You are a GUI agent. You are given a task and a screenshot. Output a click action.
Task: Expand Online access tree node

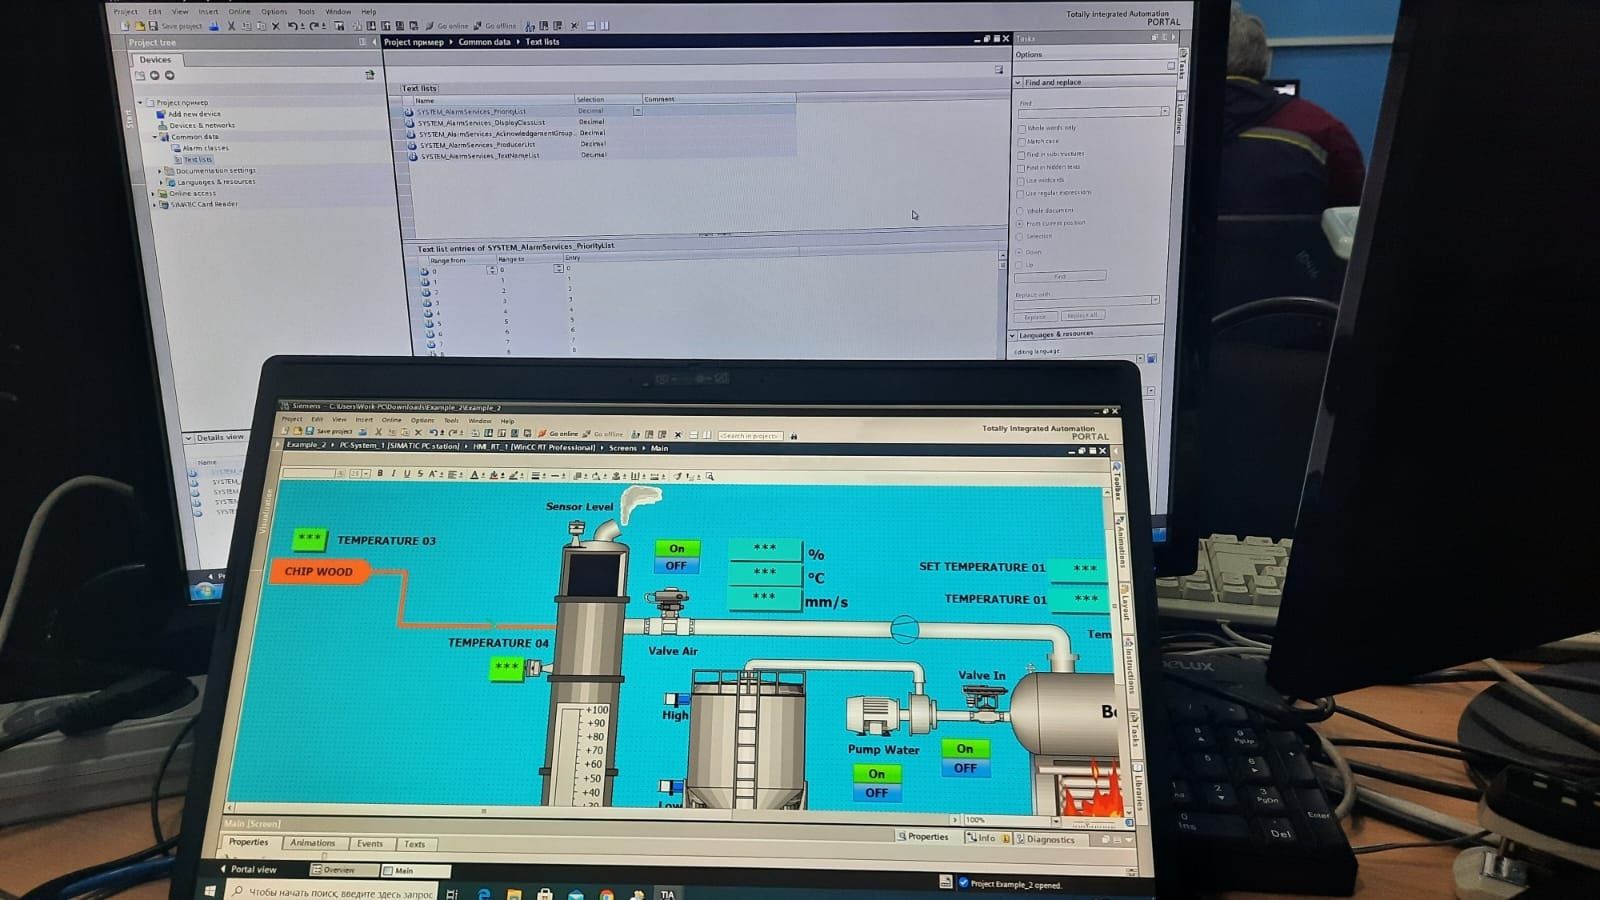coord(154,193)
